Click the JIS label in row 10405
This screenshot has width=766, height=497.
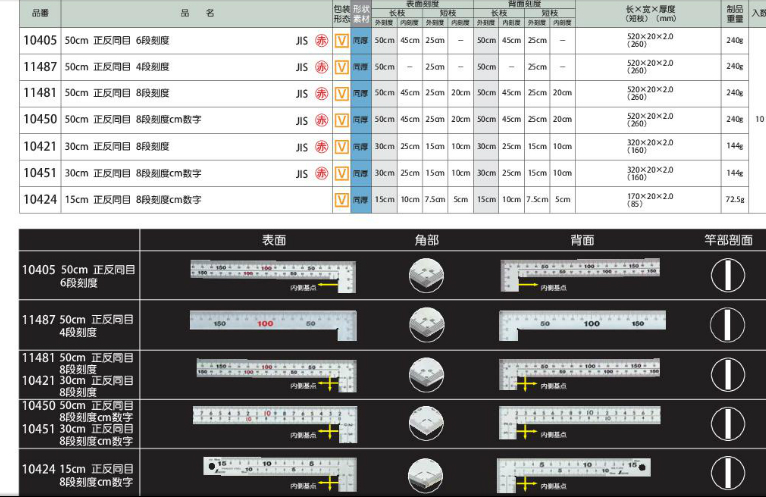click(302, 41)
